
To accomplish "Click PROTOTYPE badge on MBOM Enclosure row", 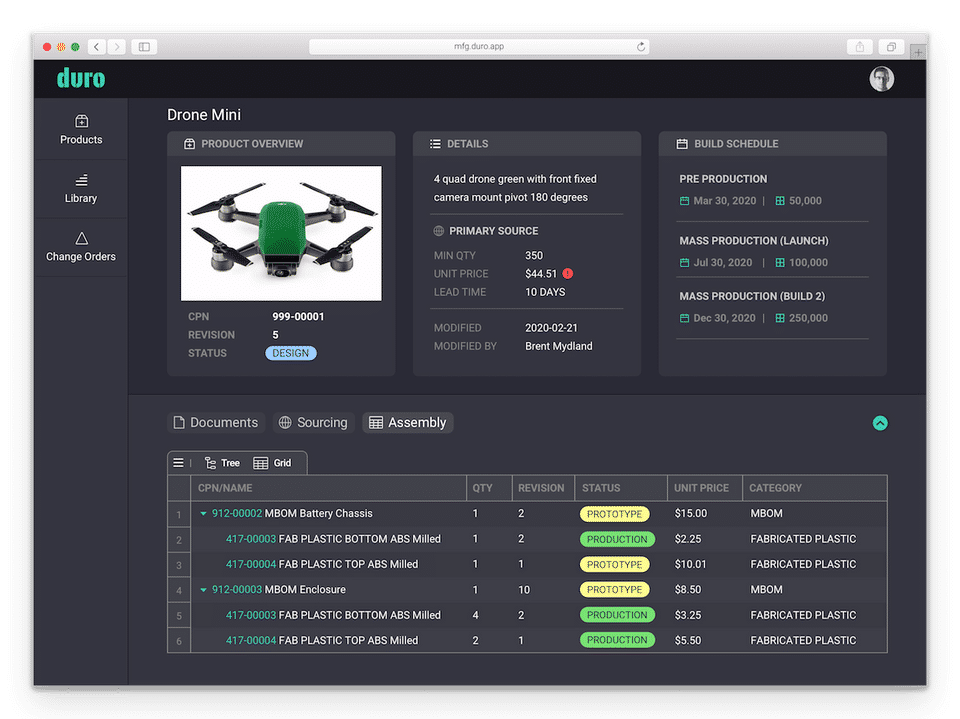I will [x=615, y=589].
